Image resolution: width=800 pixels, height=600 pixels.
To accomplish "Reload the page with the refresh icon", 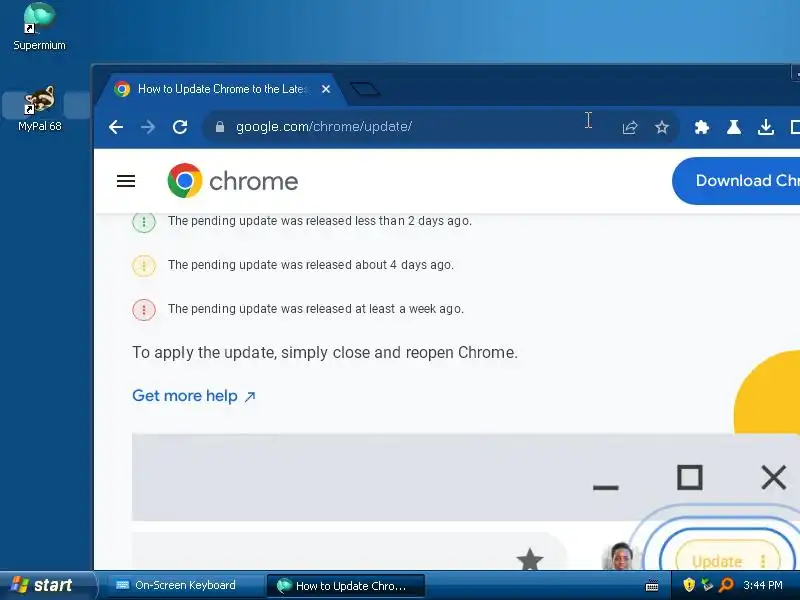I will 180,127.
